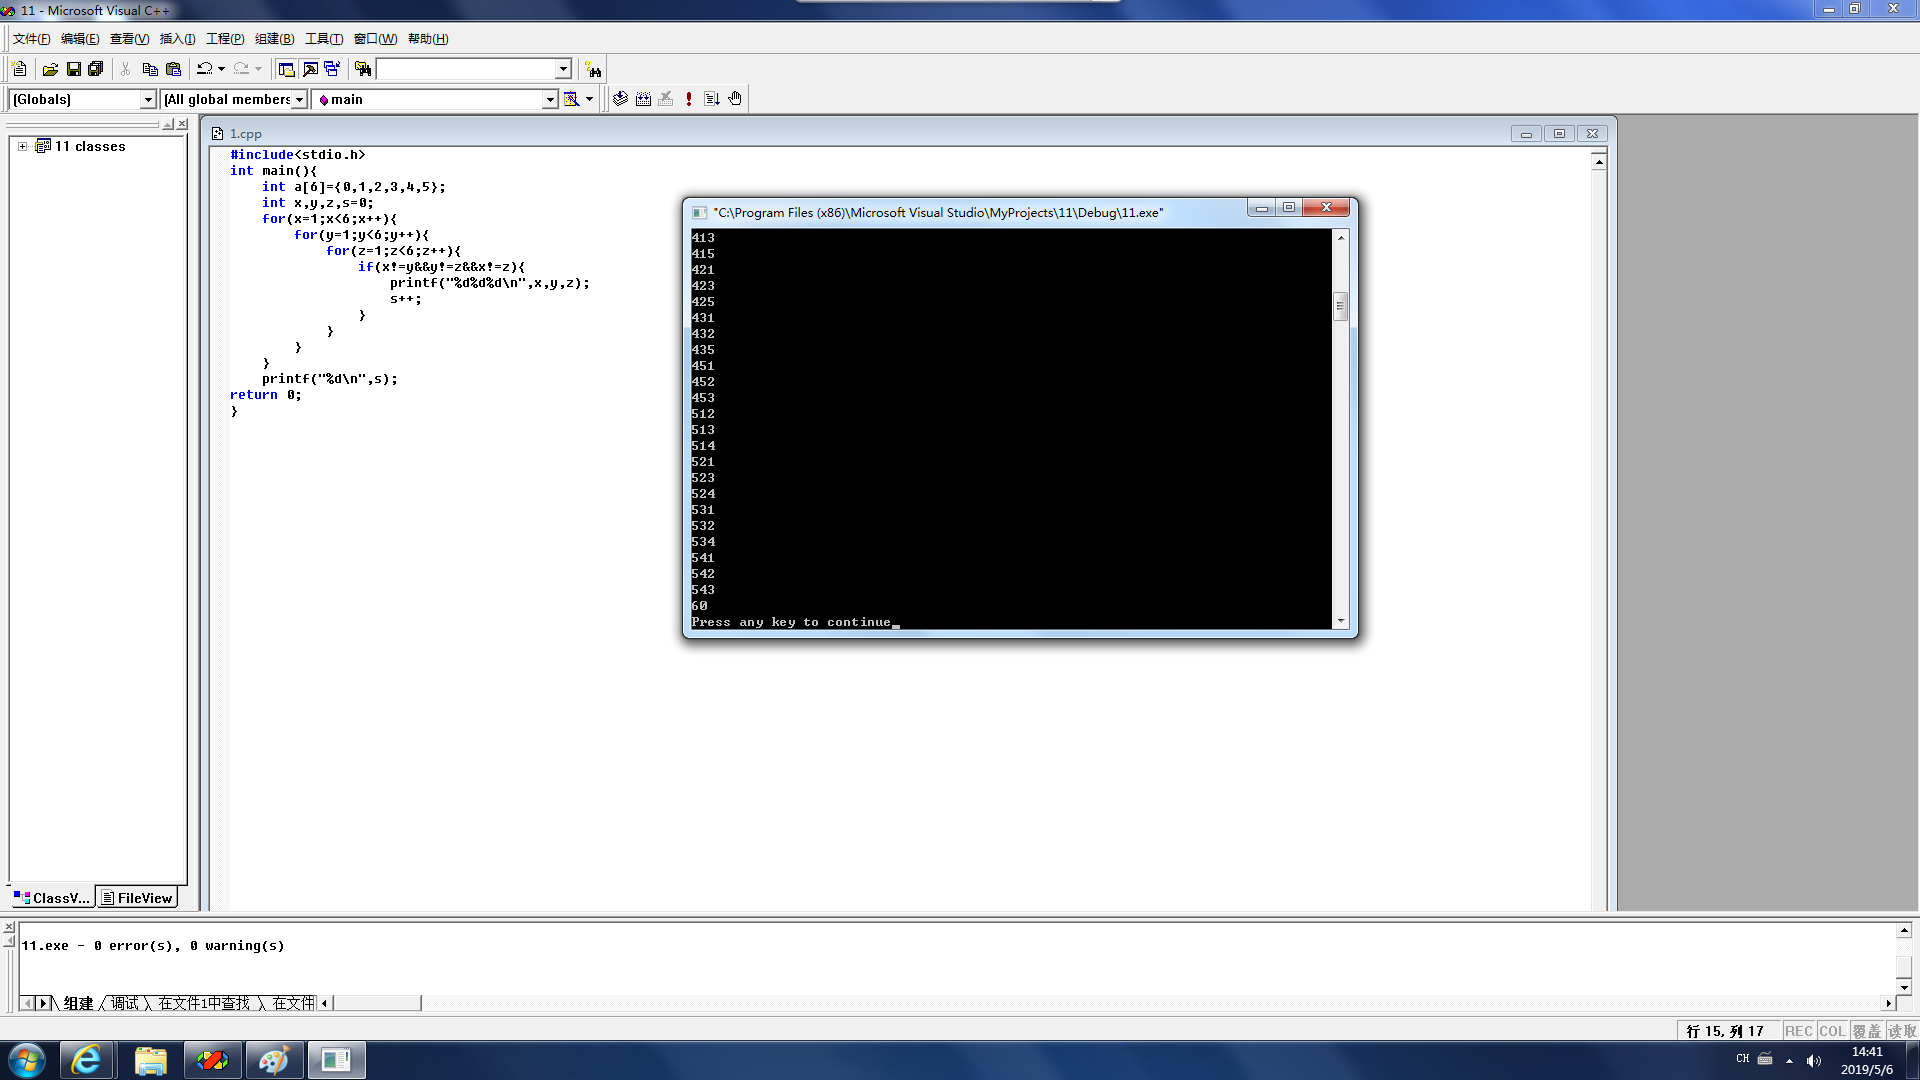The width and height of the screenshot is (1920, 1080).
Task: Open the Globals class dropdown
Action: (148, 99)
